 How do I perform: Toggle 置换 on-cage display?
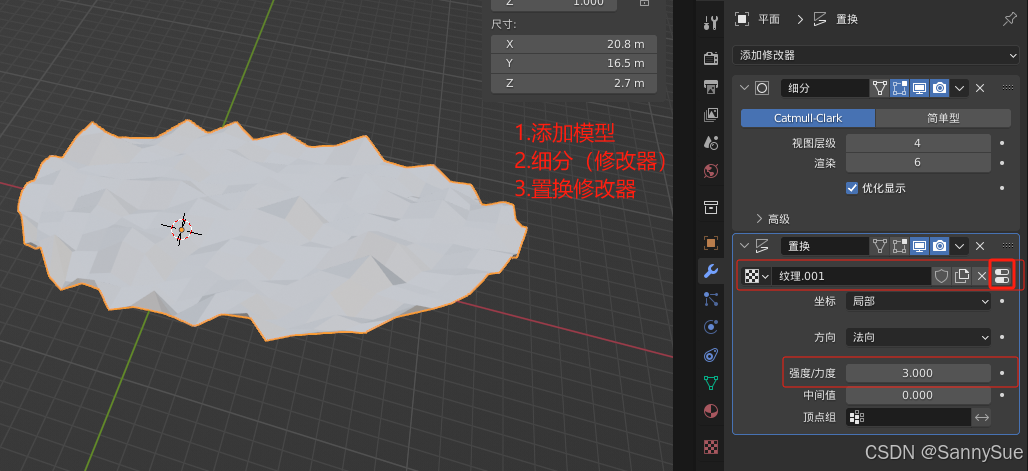point(879,246)
